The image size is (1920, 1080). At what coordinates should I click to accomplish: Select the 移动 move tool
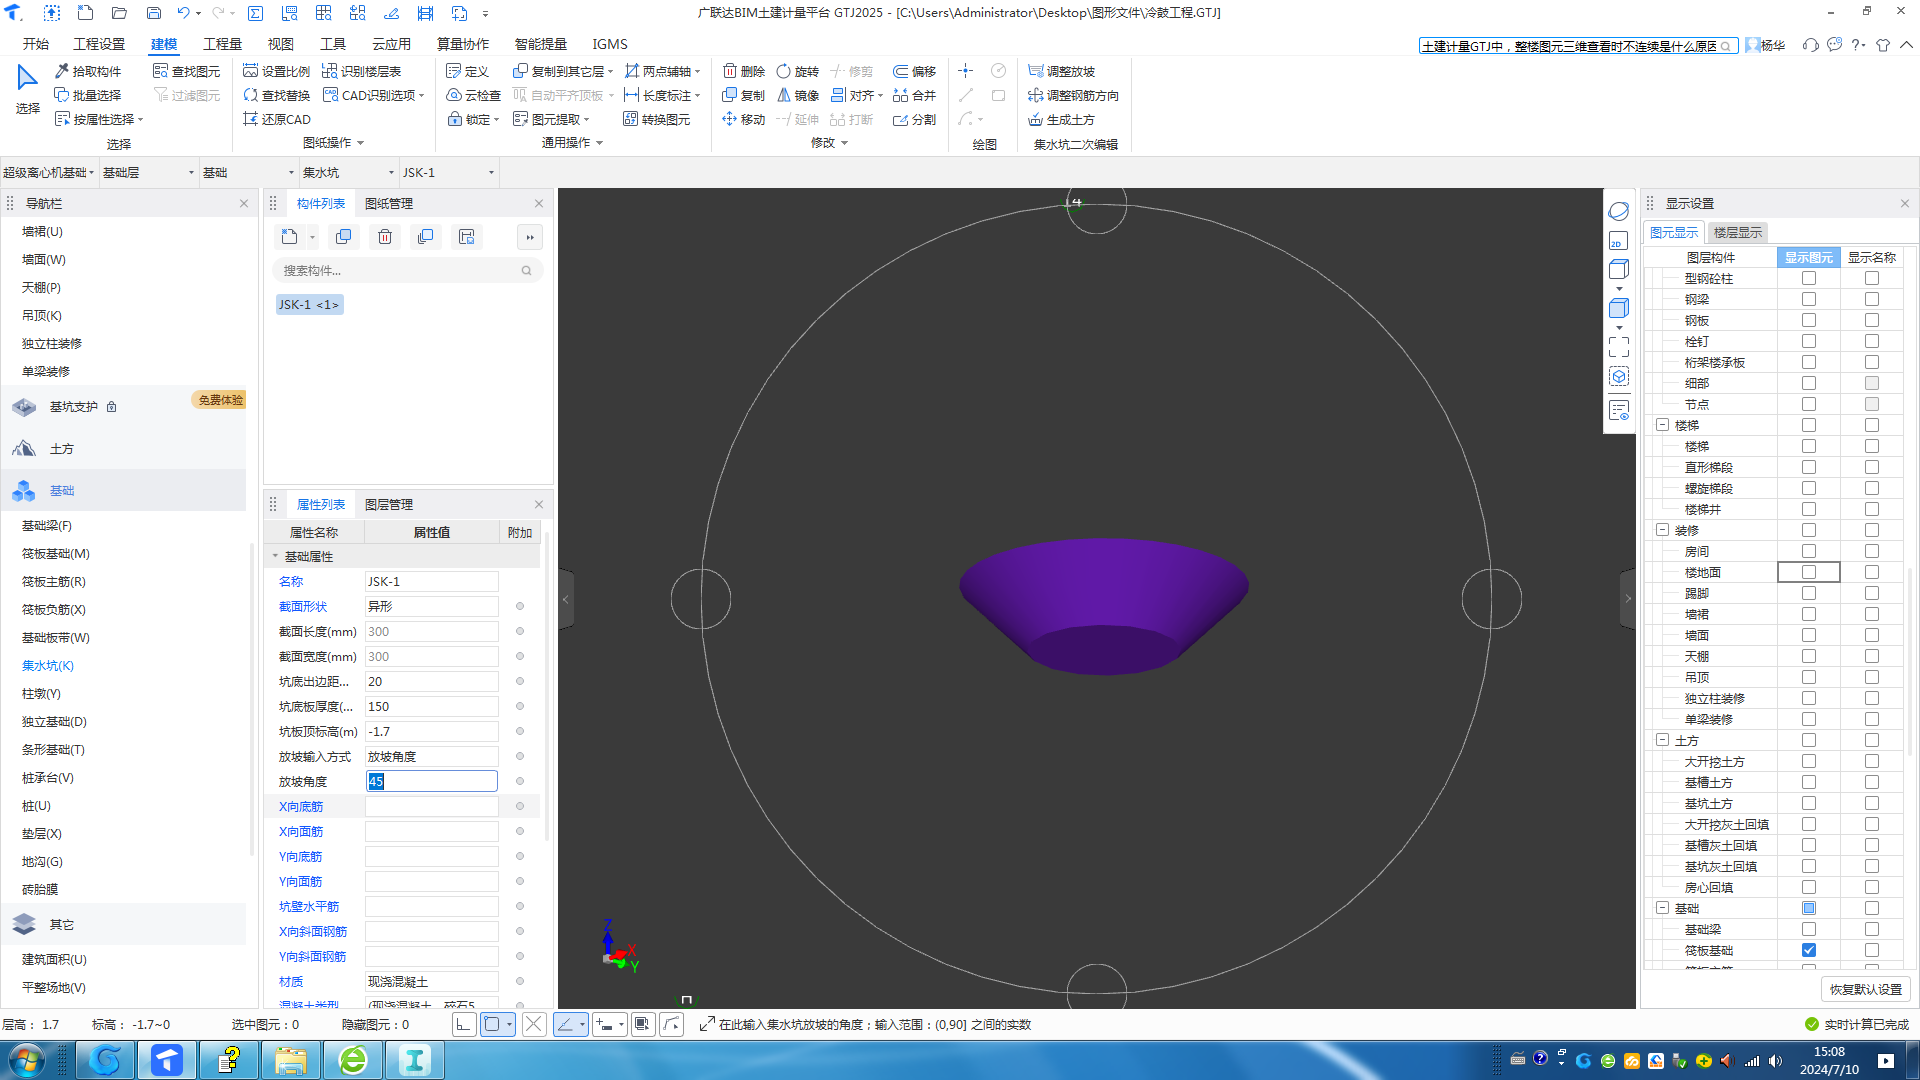(744, 119)
